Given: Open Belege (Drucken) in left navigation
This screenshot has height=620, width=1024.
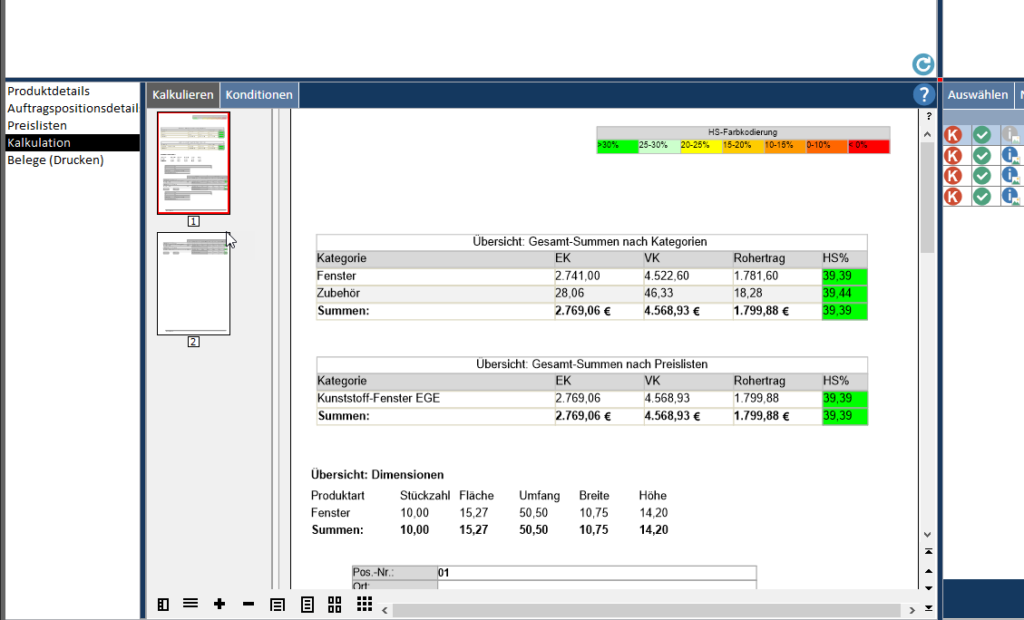Looking at the screenshot, I should 55,160.
